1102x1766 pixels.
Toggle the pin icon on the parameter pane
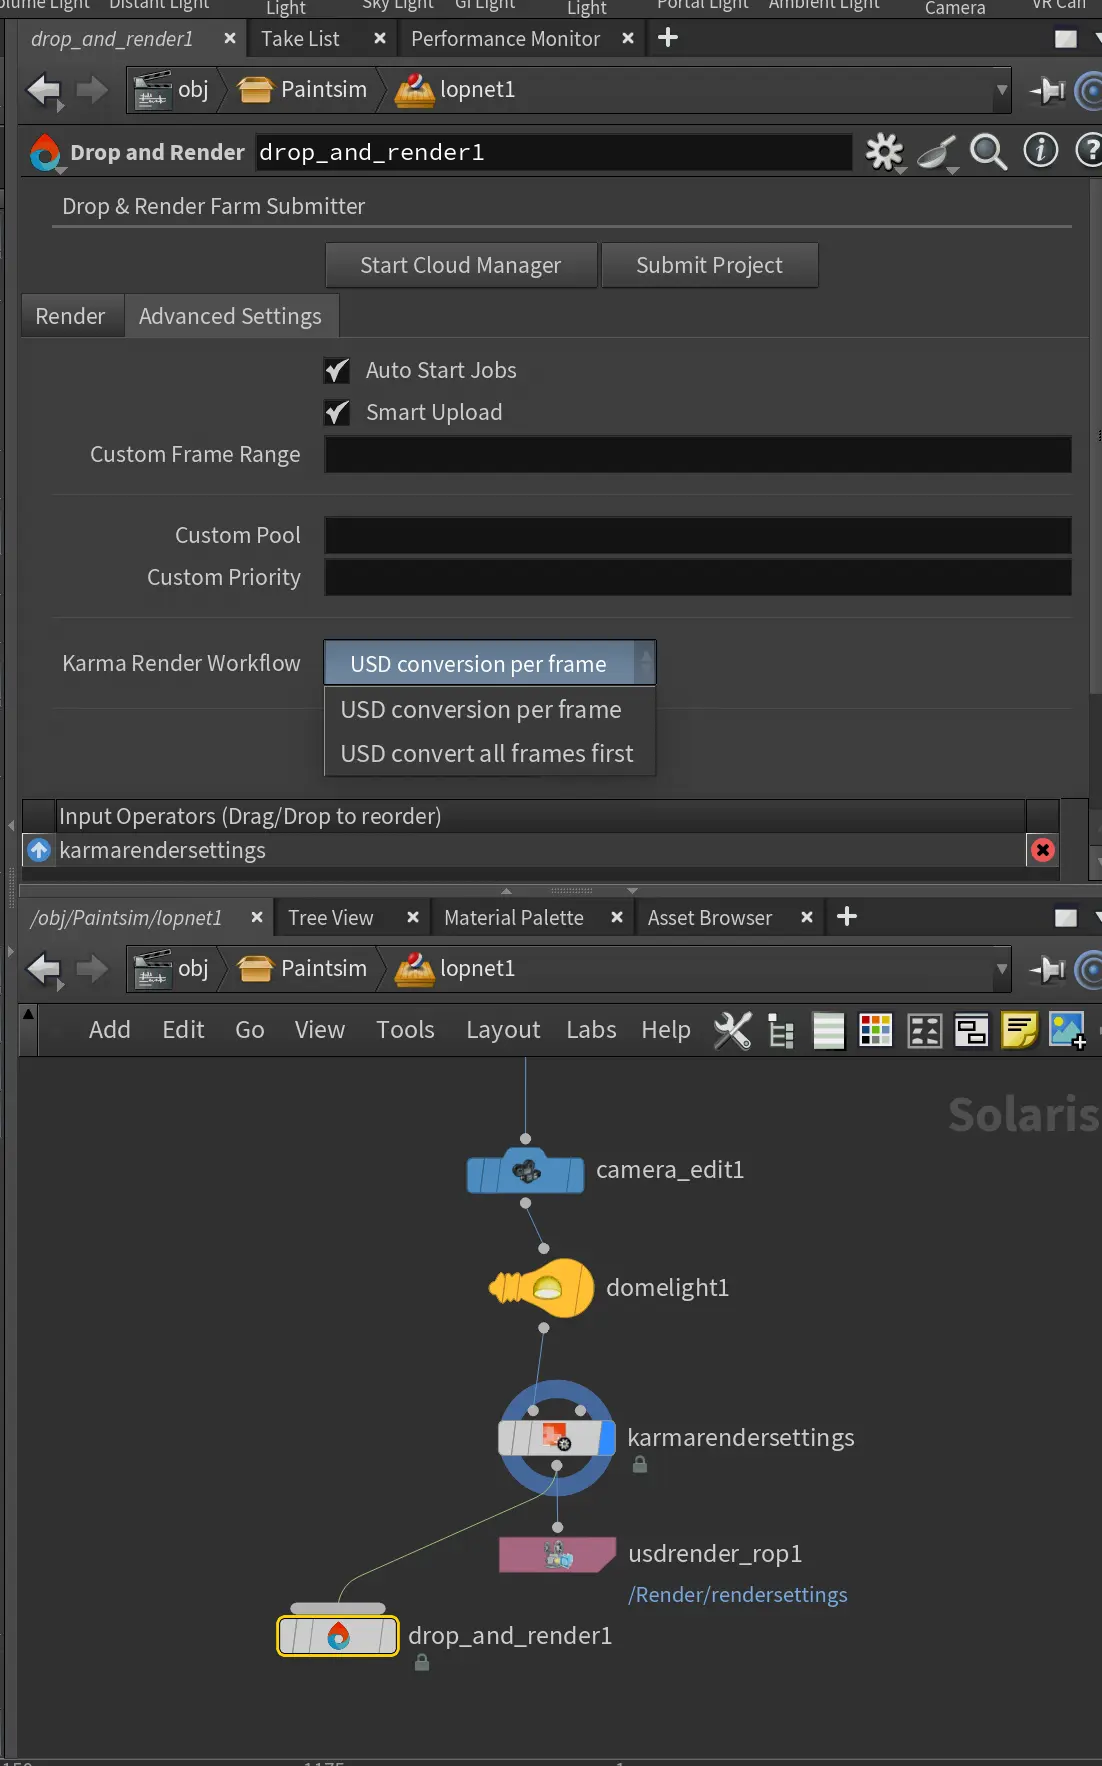click(1047, 91)
